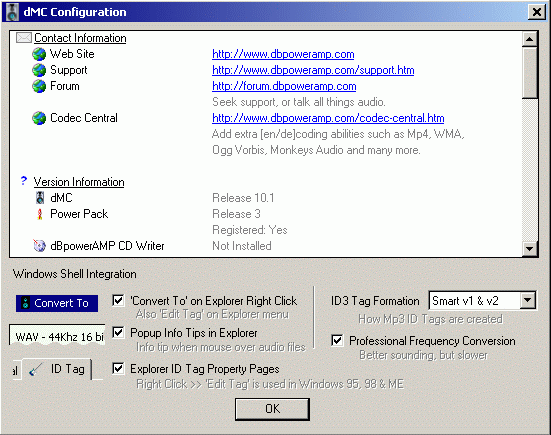Image resolution: width=551 pixels, height=435 pixels.
Task: Click the globe icon beside Forum
Action: [x=39, y=86]
